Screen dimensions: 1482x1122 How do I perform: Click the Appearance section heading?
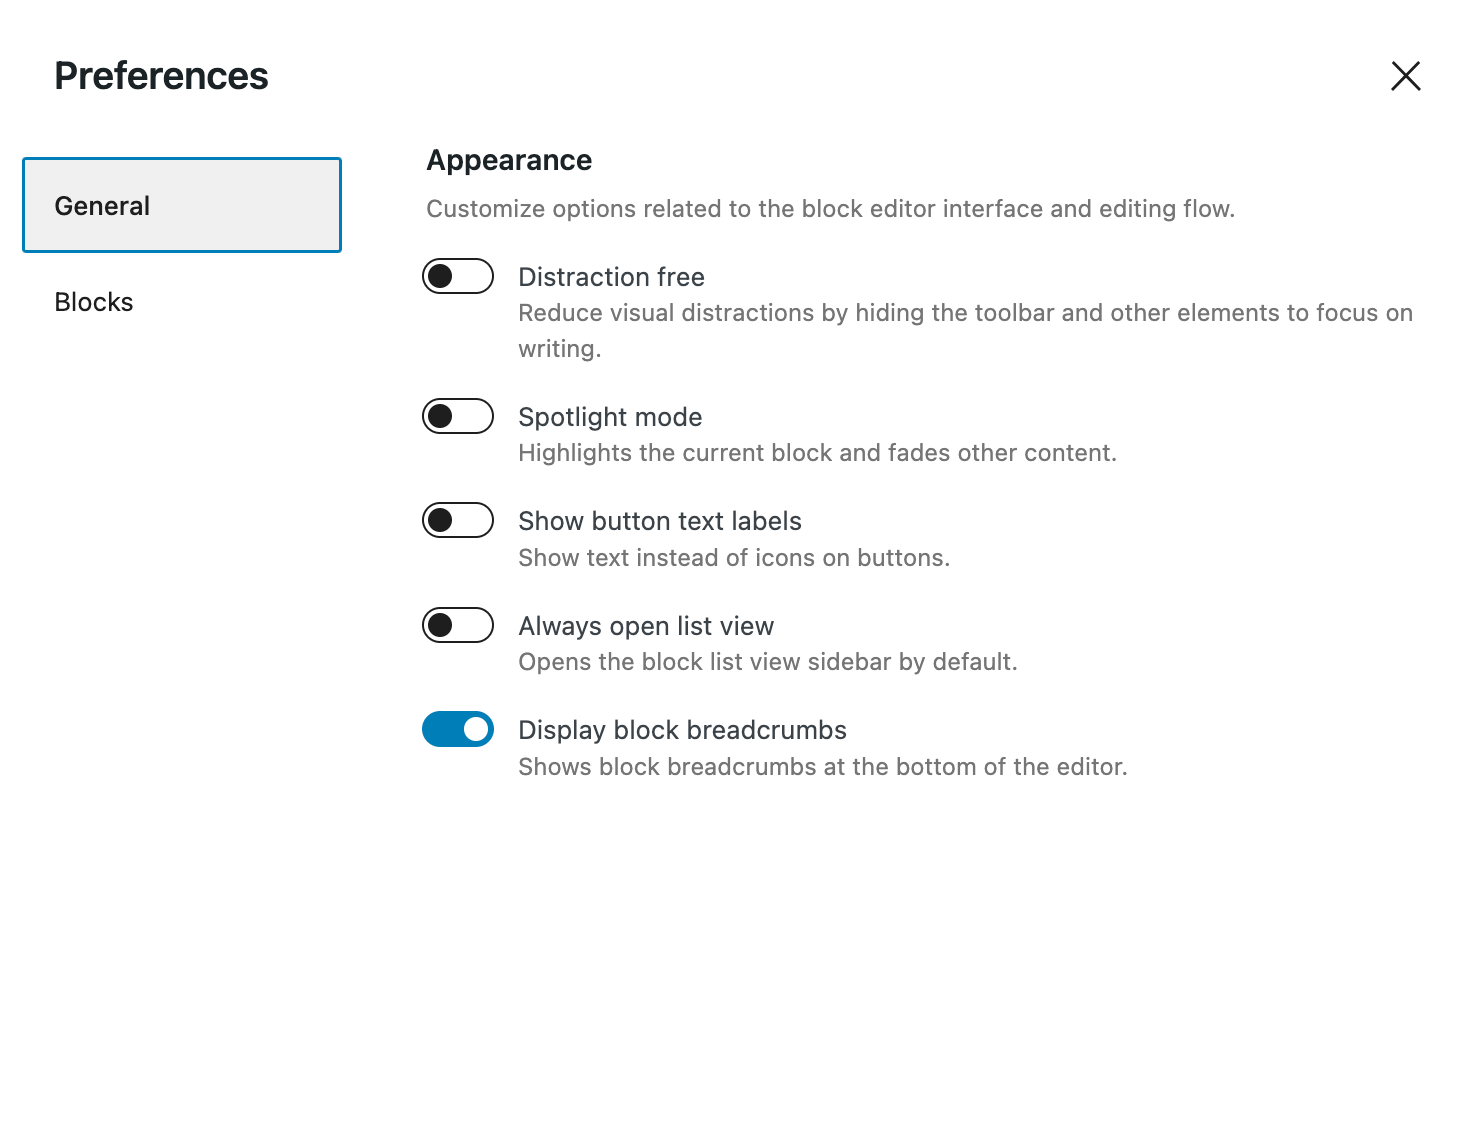point(509,160)
